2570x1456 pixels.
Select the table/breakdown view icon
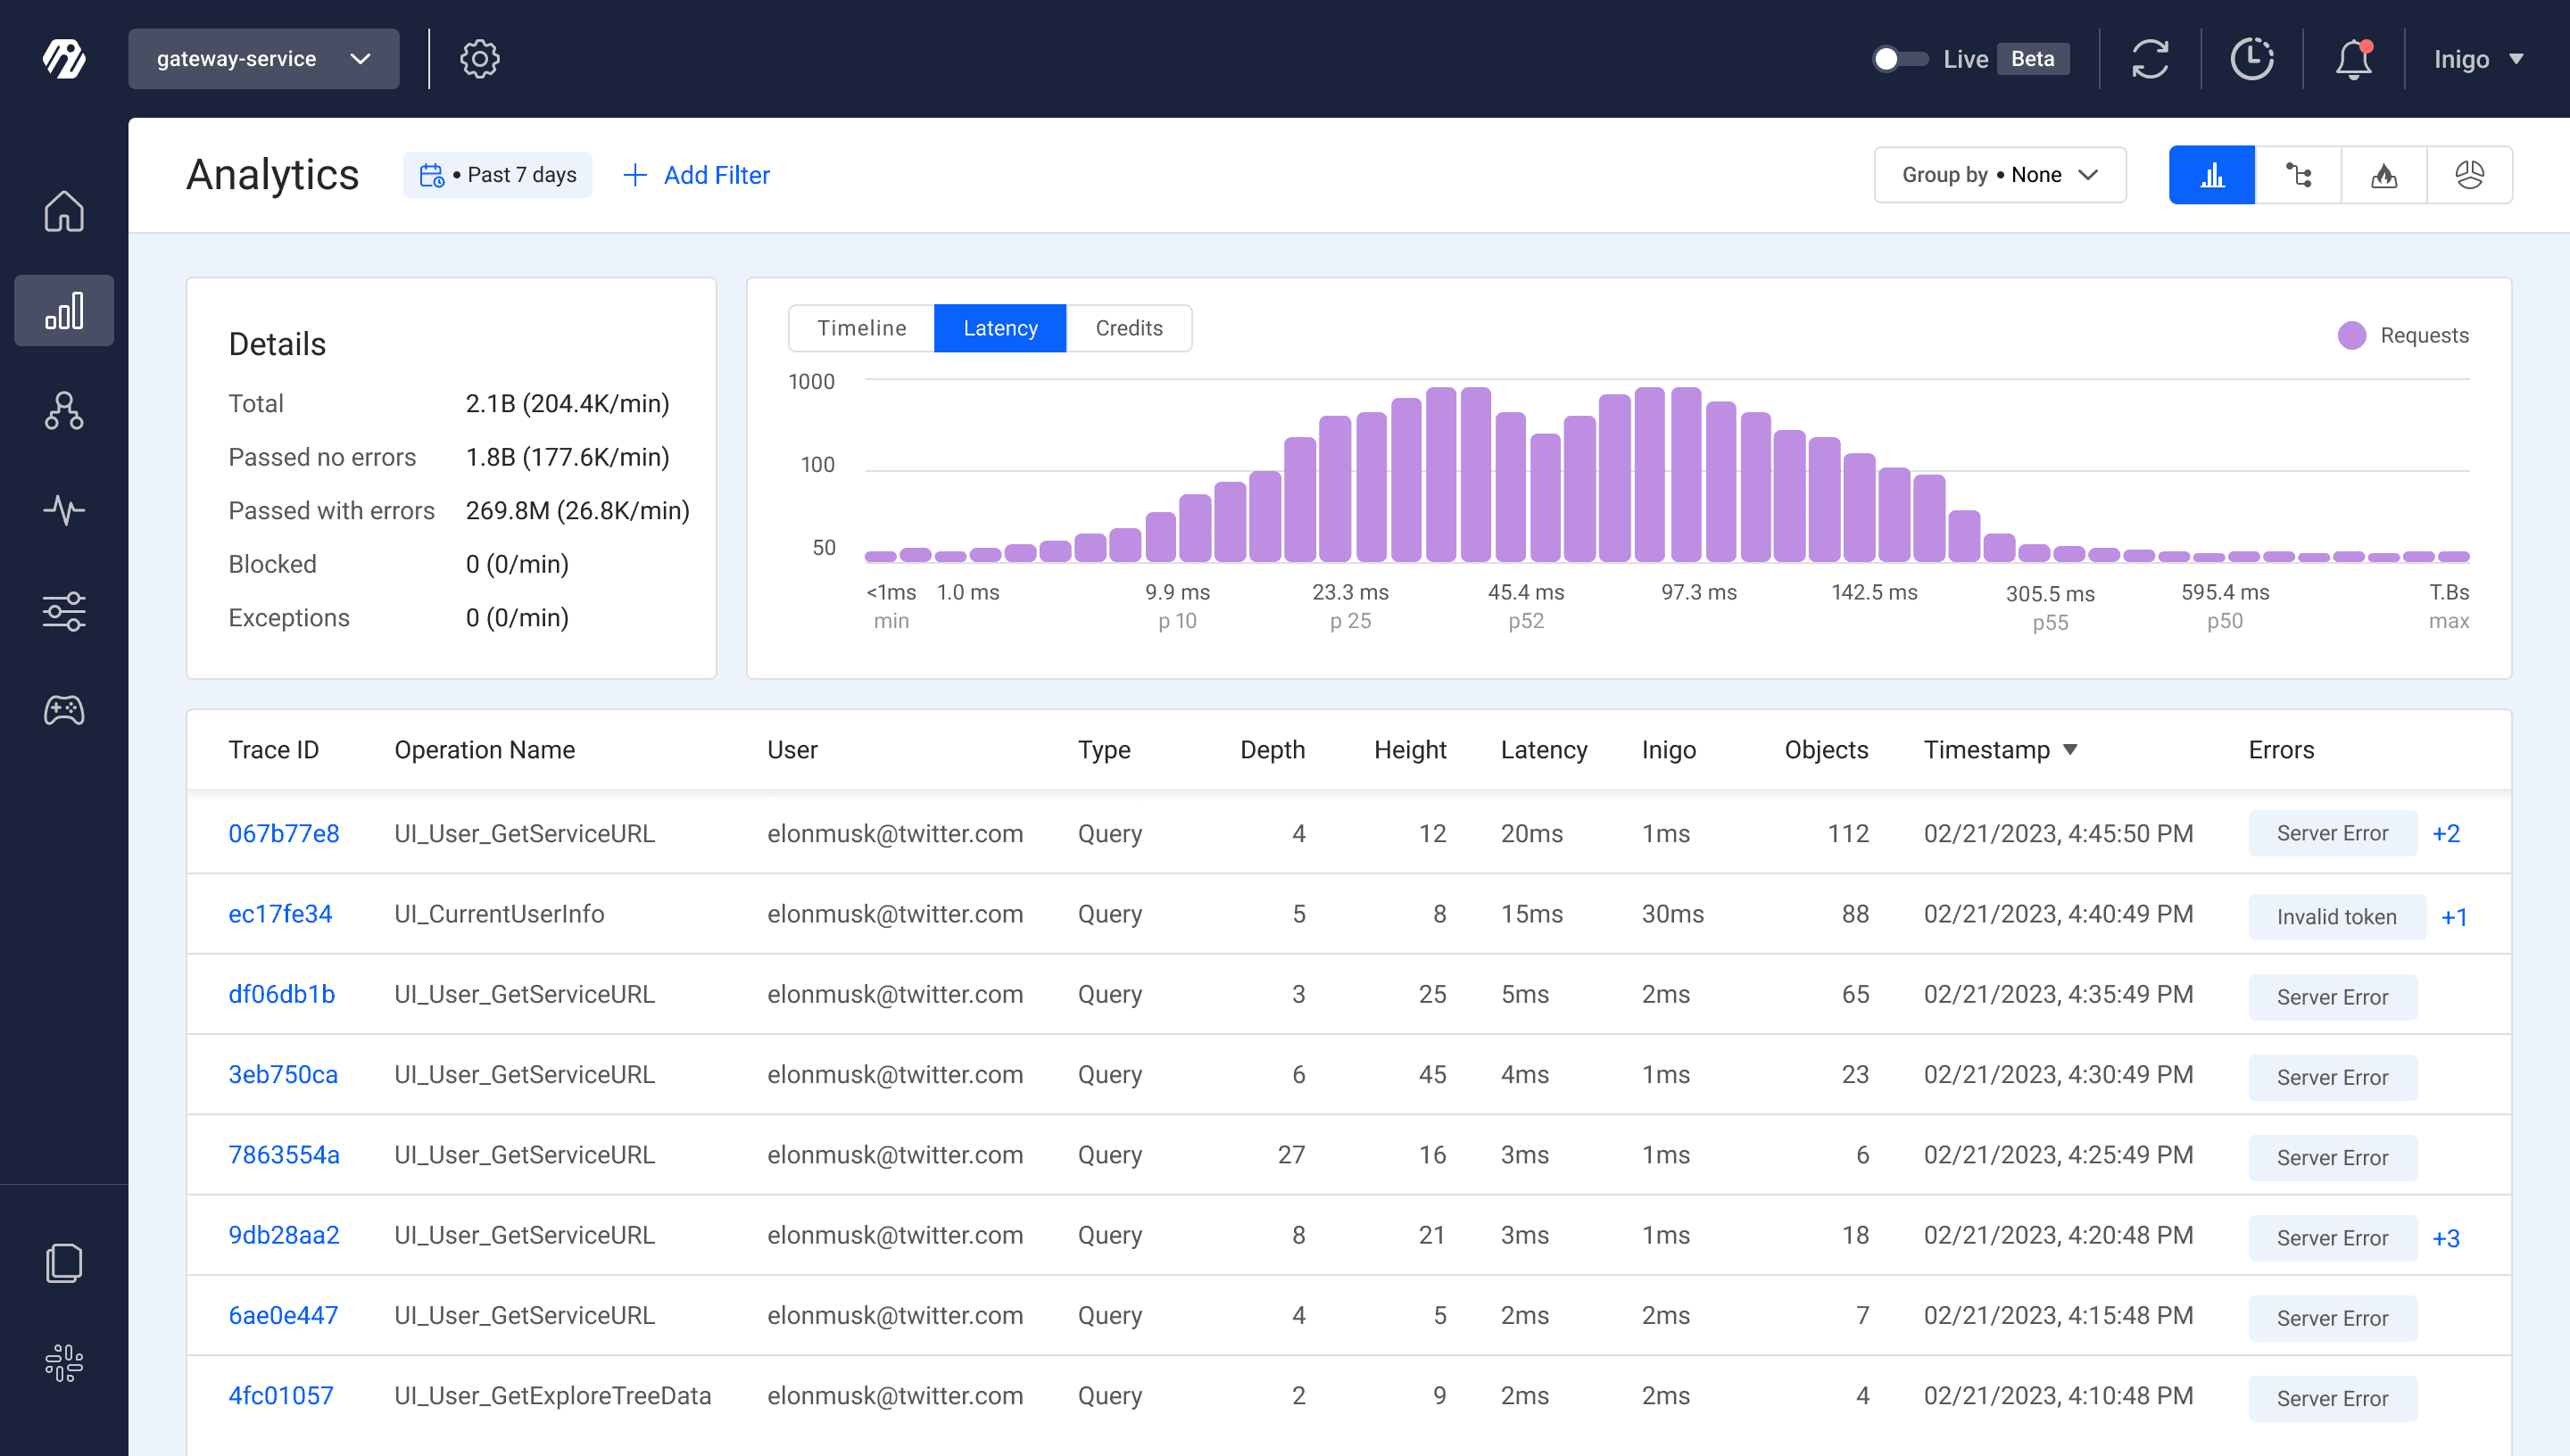point(2298,175)
